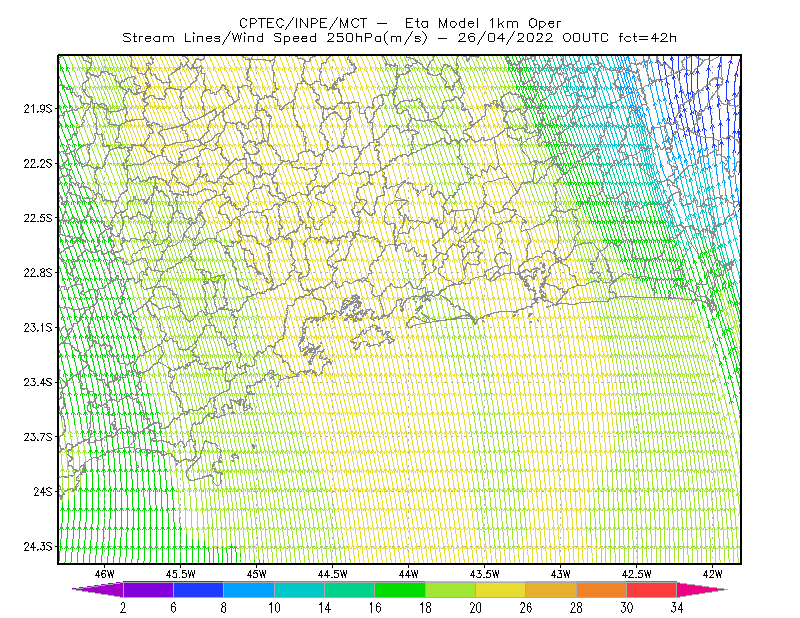Click the chart title 'CPTEC/INPE/MCT'
800x618 pixels.
tap(303, 23)
